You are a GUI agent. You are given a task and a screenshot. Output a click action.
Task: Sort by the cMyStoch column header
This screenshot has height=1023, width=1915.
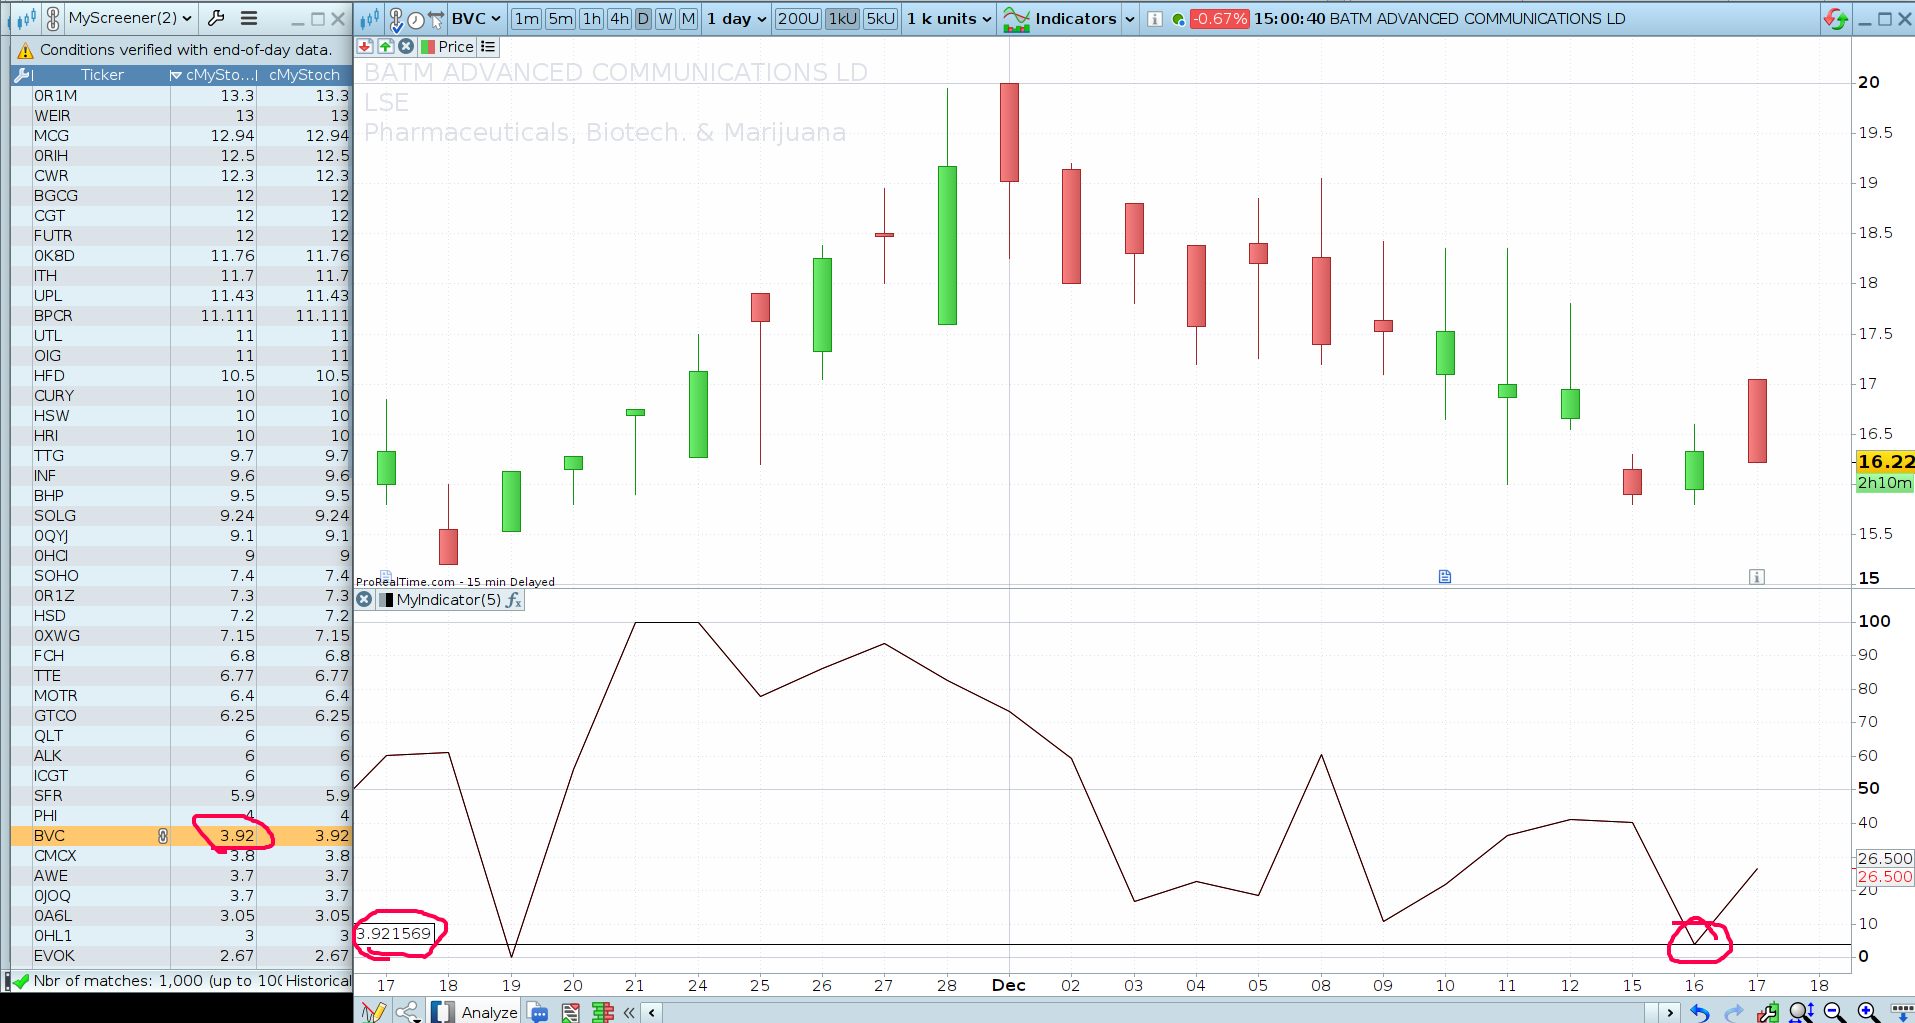click(x=305, y=75)
